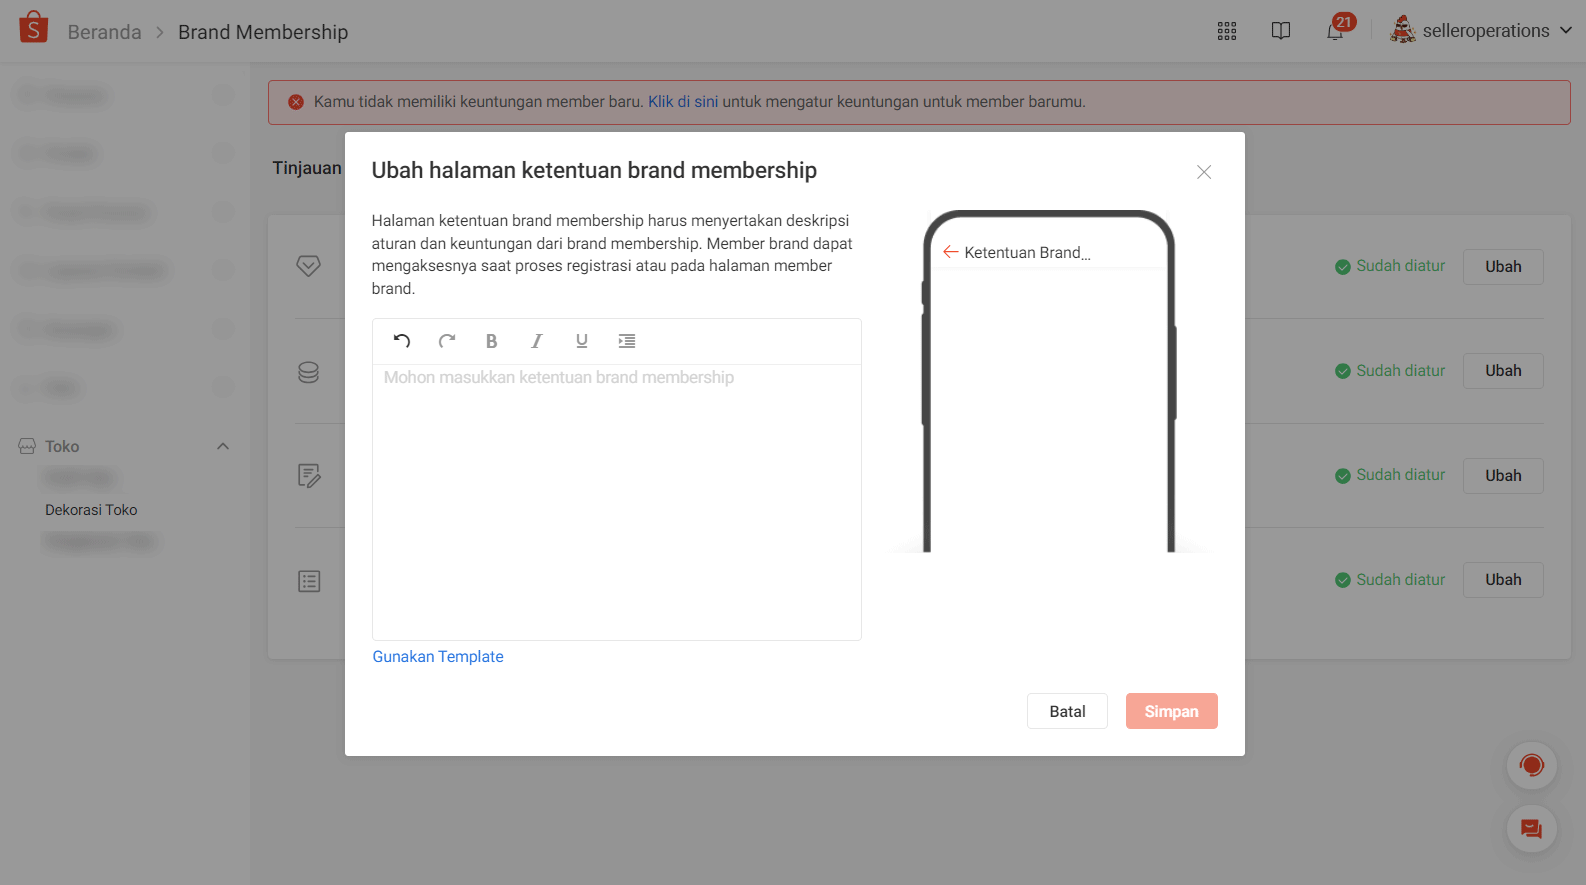This screenshot has width=1586, height=885.
Task: Open Dekorasi Toko sidebar item
Action: [91, 510]
